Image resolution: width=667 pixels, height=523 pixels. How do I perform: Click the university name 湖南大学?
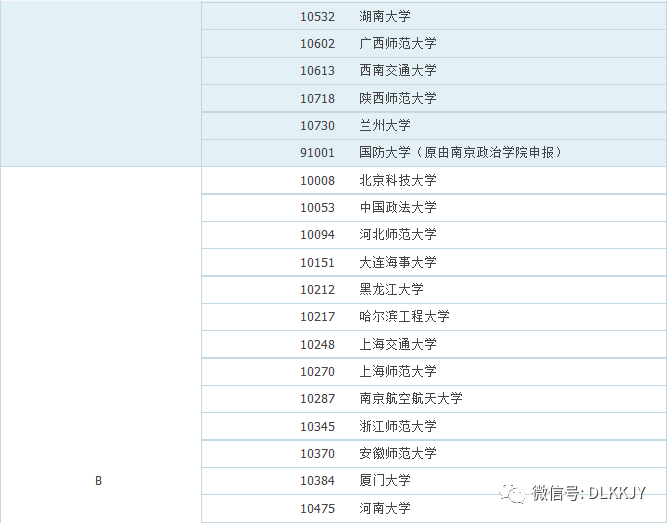tap(385, 16)
